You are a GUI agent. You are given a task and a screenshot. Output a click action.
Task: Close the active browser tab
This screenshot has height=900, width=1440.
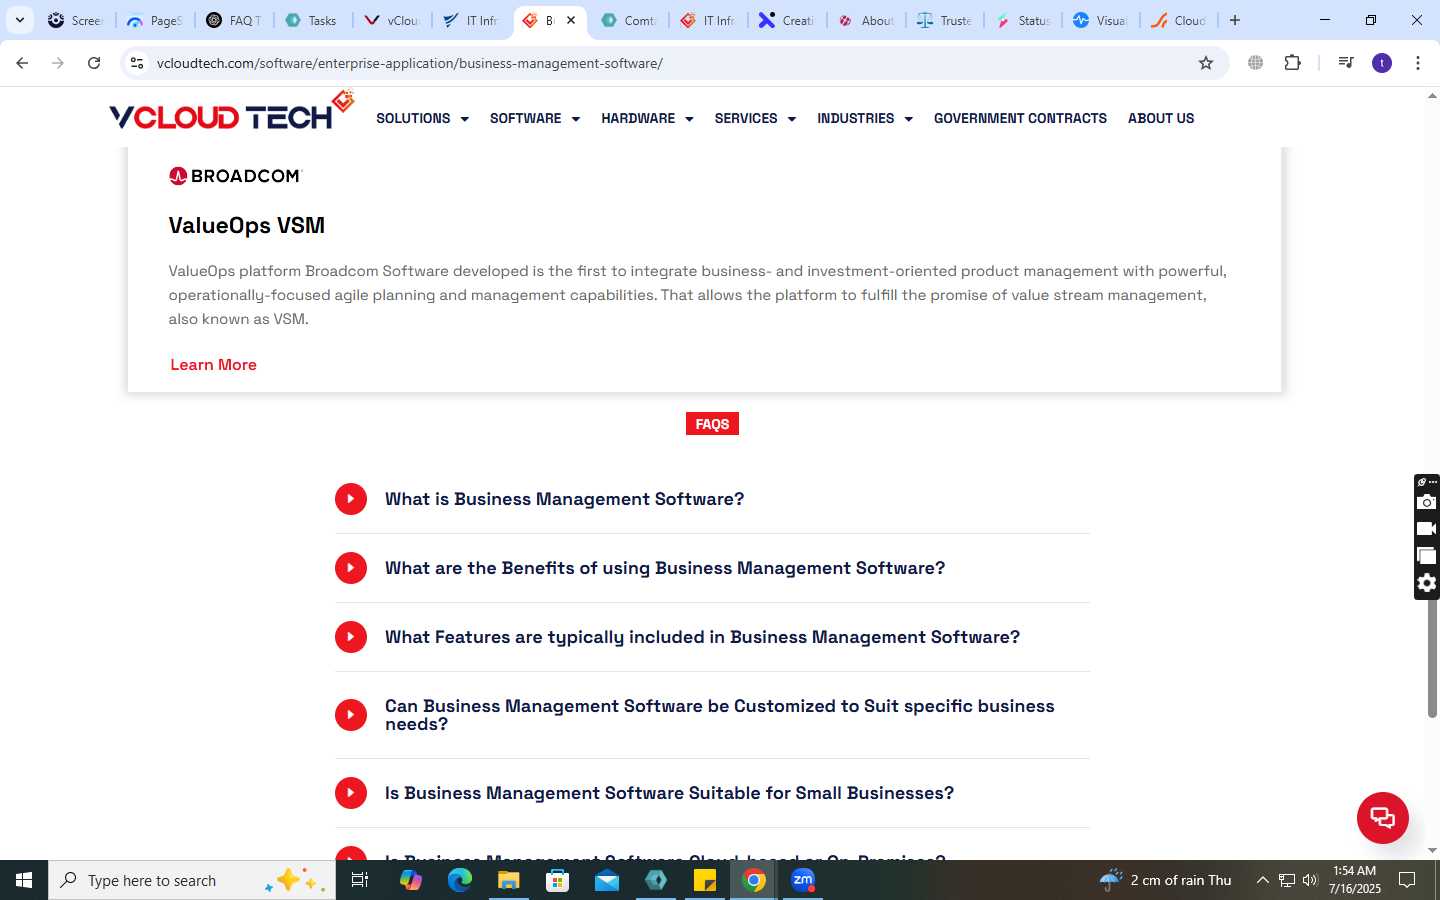pyautogui.click(x=571, y=20)
